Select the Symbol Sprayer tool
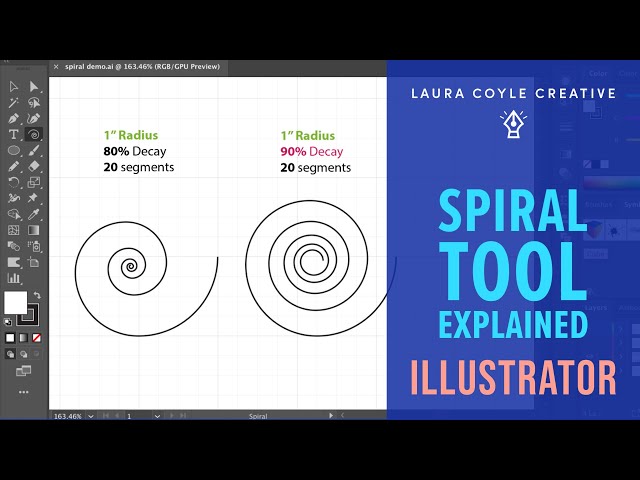The height and width of the screenshot is (480, 640). click(34, 246)
